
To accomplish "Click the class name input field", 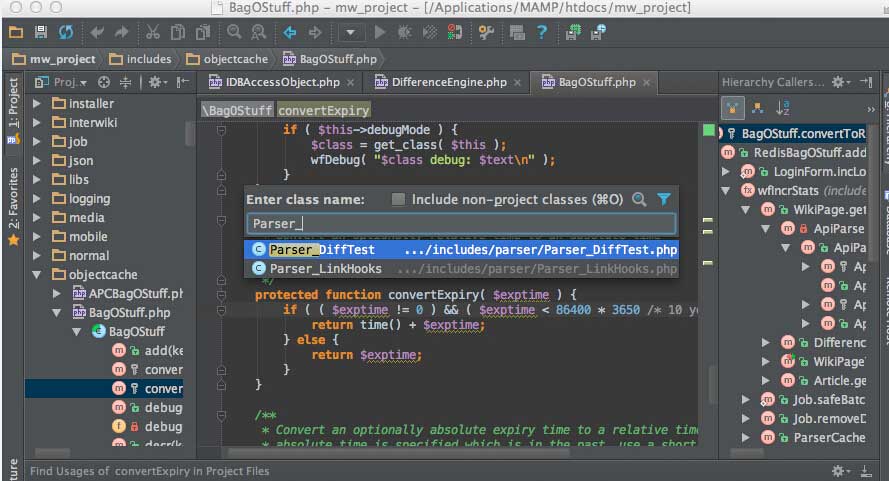I will point(461,223).
